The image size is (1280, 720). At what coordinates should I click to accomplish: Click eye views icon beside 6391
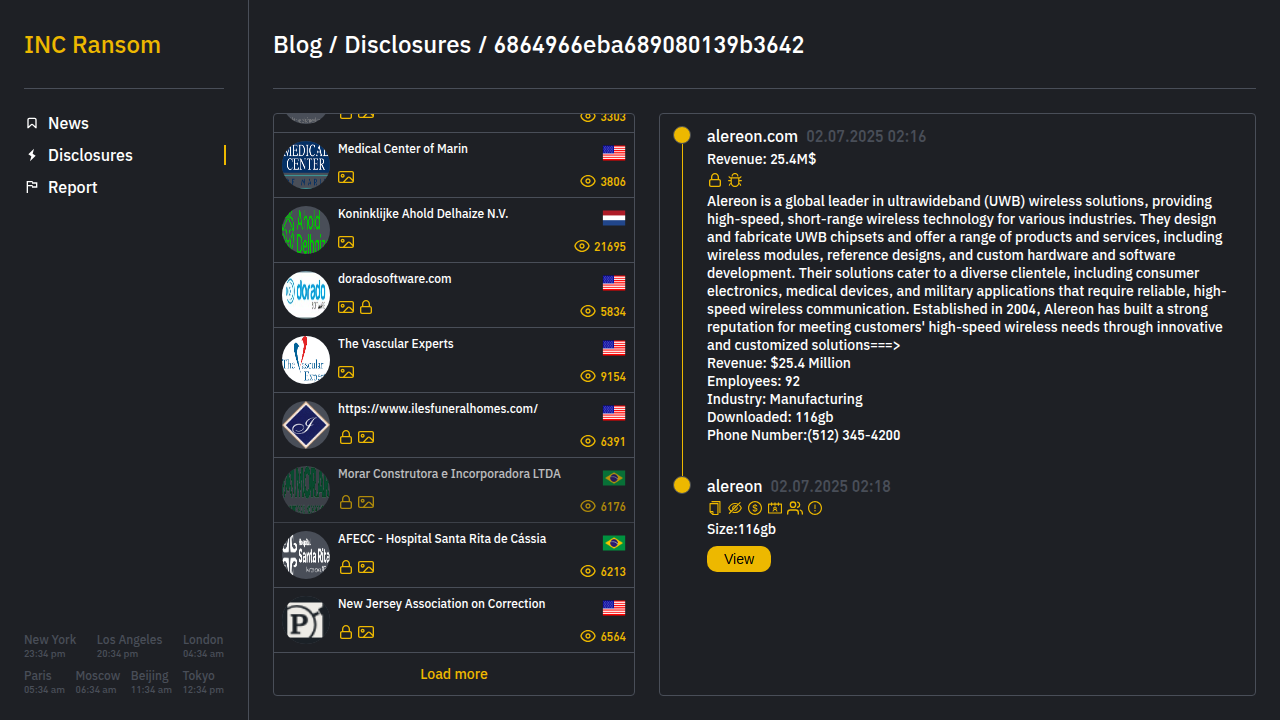[588, 441]
